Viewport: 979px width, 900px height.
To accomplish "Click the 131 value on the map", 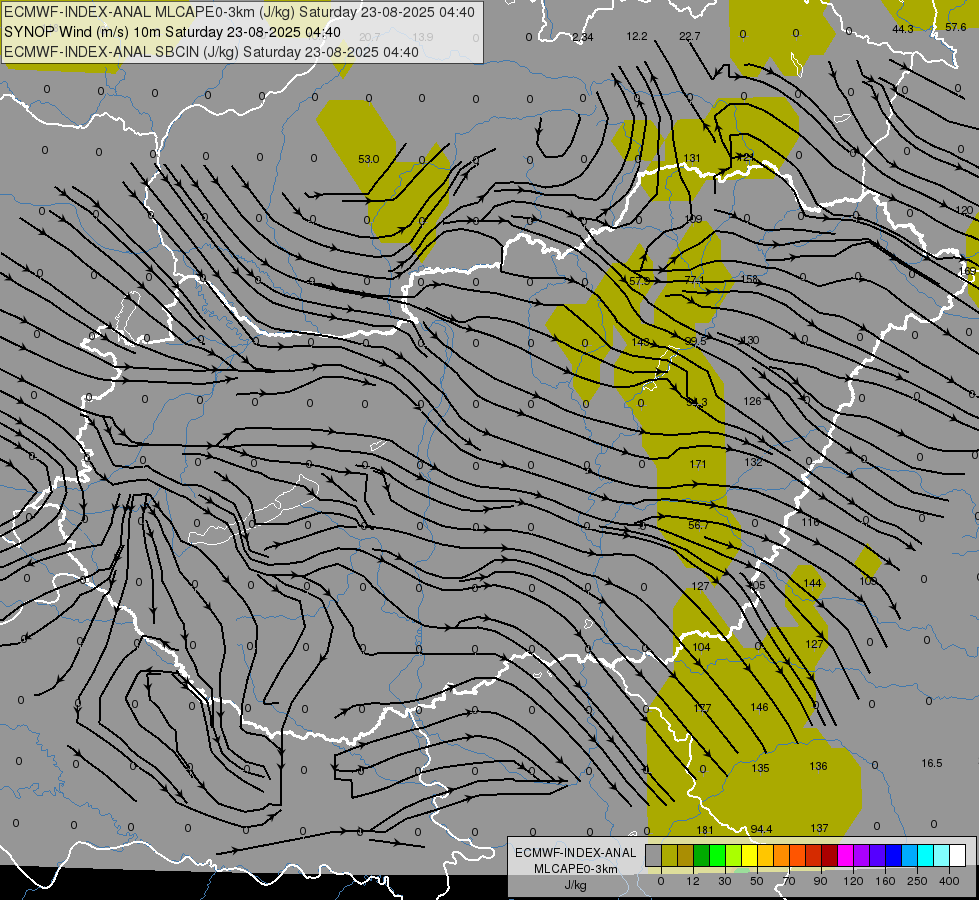I will pos(692,159).
